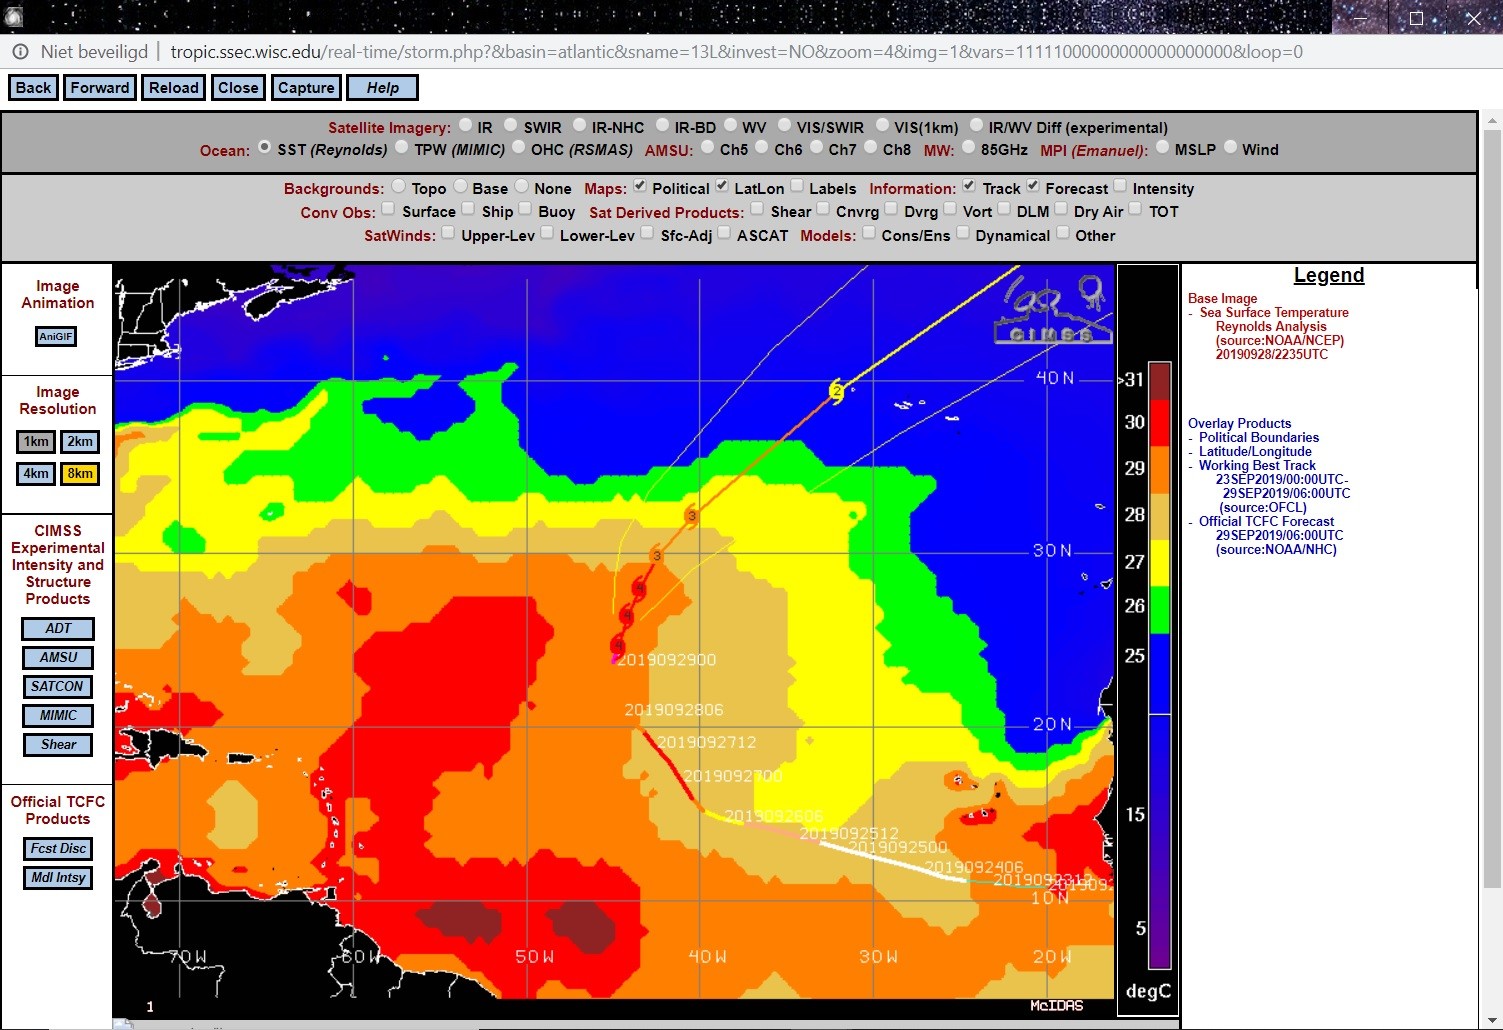The width and height of the screenshot is (1503, 1030).
Task: Click the site info icon beside URL
Action: [20, 52]
